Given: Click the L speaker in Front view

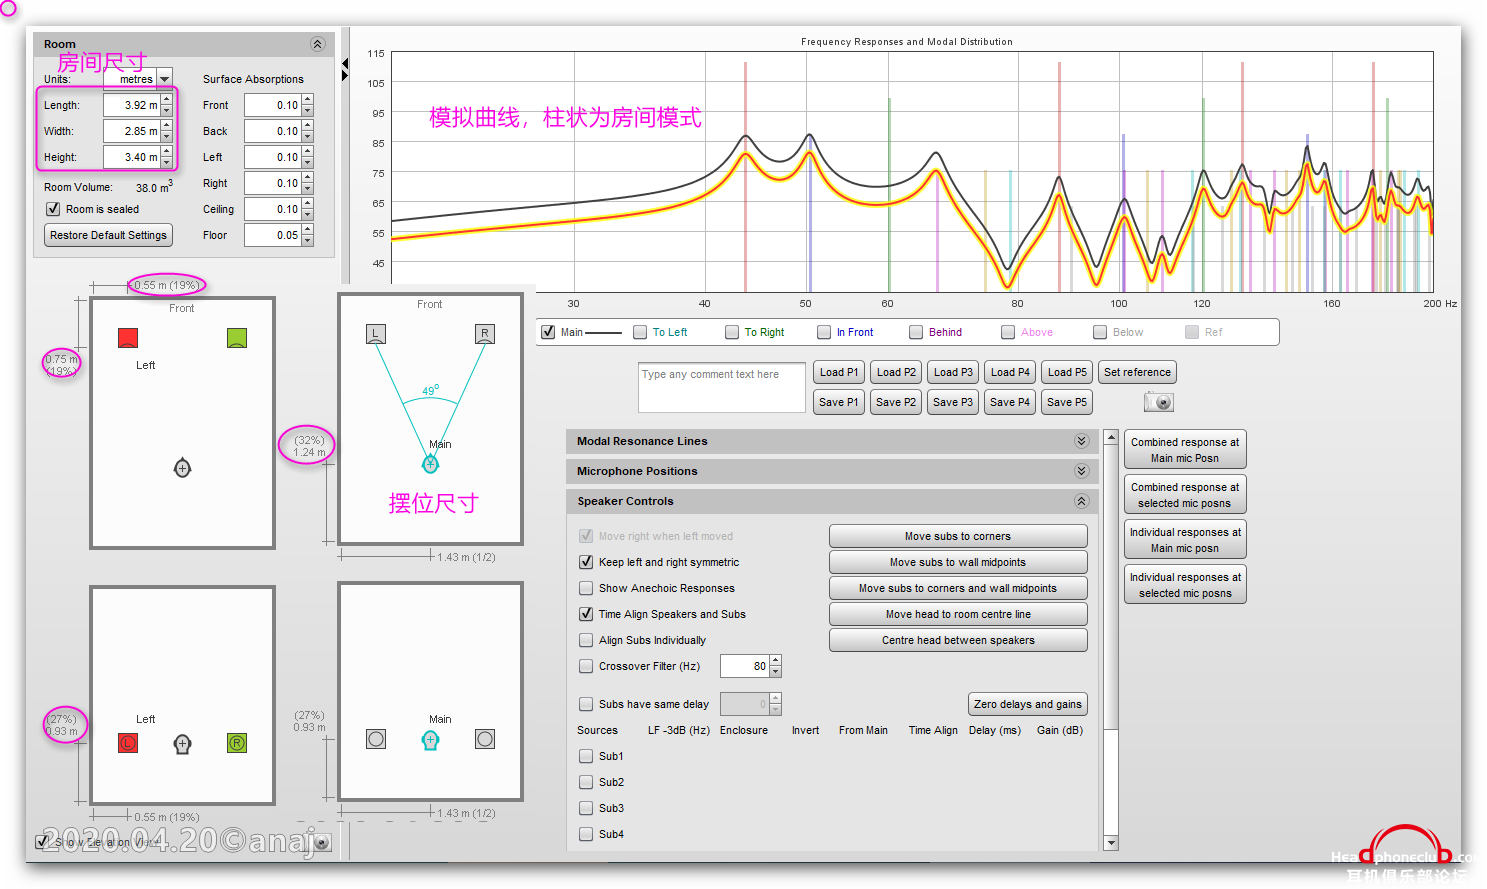Looking at the screenshot, I should (x=375, y=334).
